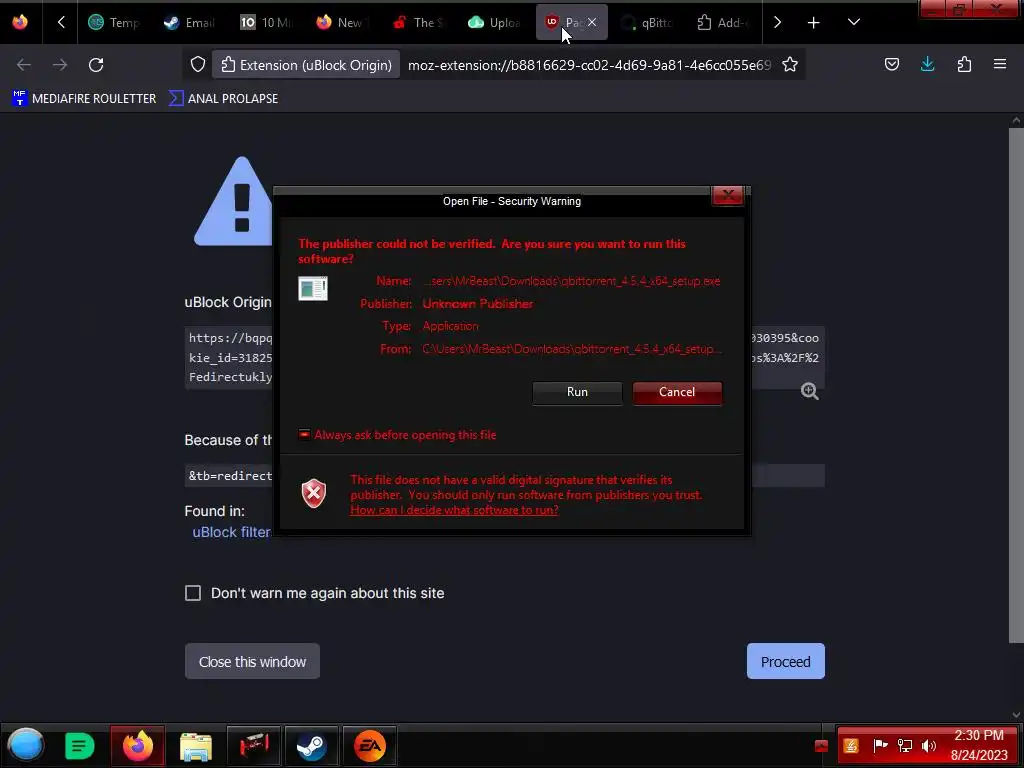Click the Start orb on taskbar
Screen dimensions: 1024x768
[x=25, y=745]
